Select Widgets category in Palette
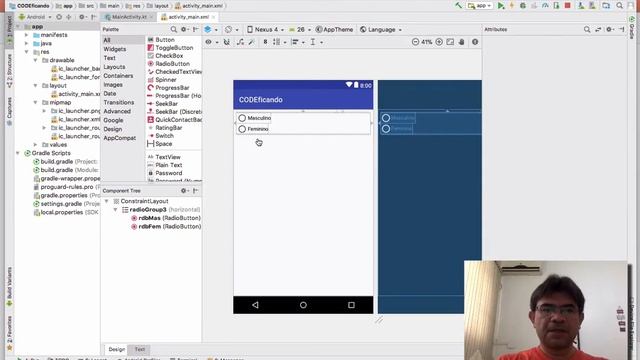 (115, 49)
